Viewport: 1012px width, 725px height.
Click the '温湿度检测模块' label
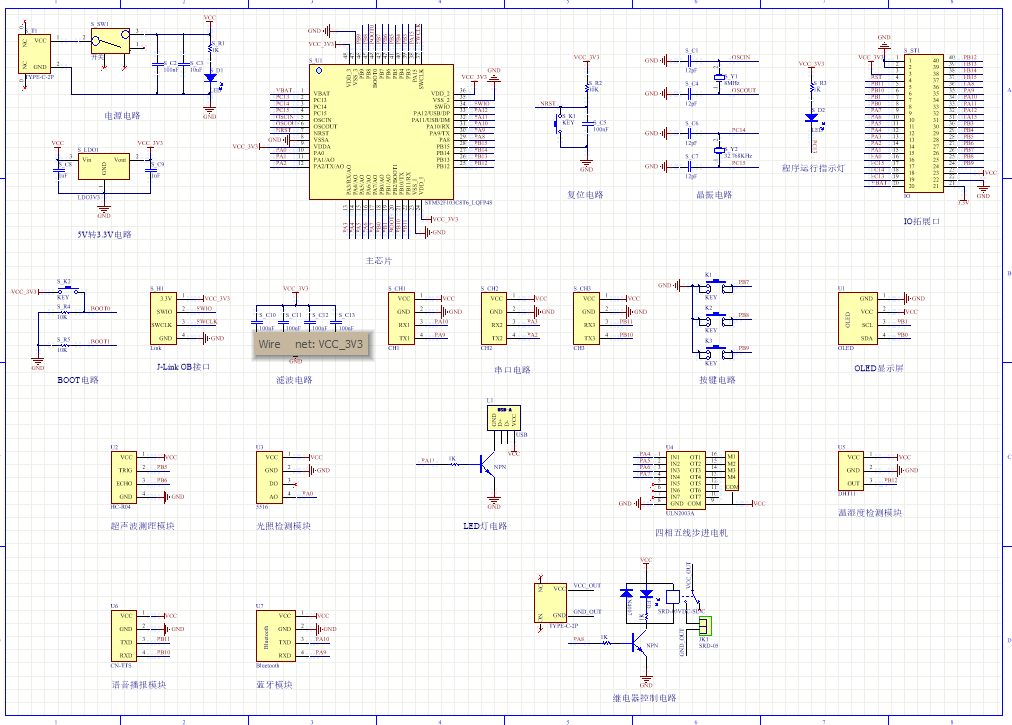(869, 513)
